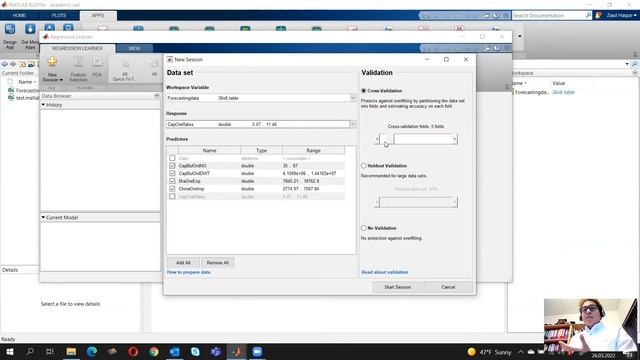Select REGRESSION LEARNER tab
640x360 pixels.
tap(77, 48)
